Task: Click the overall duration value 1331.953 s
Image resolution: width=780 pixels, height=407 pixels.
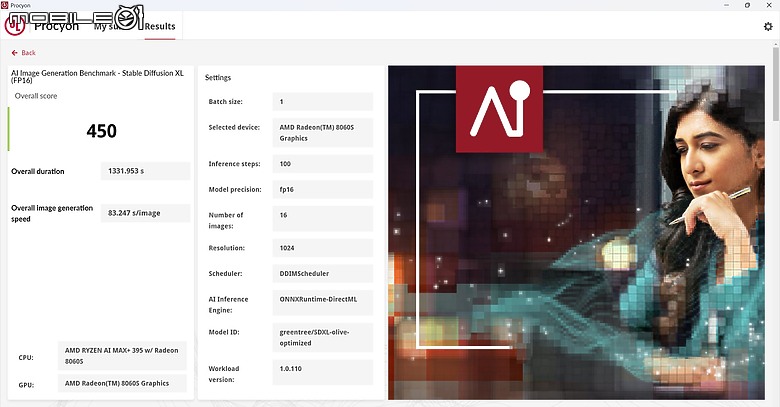Action: tap(145, 171)
